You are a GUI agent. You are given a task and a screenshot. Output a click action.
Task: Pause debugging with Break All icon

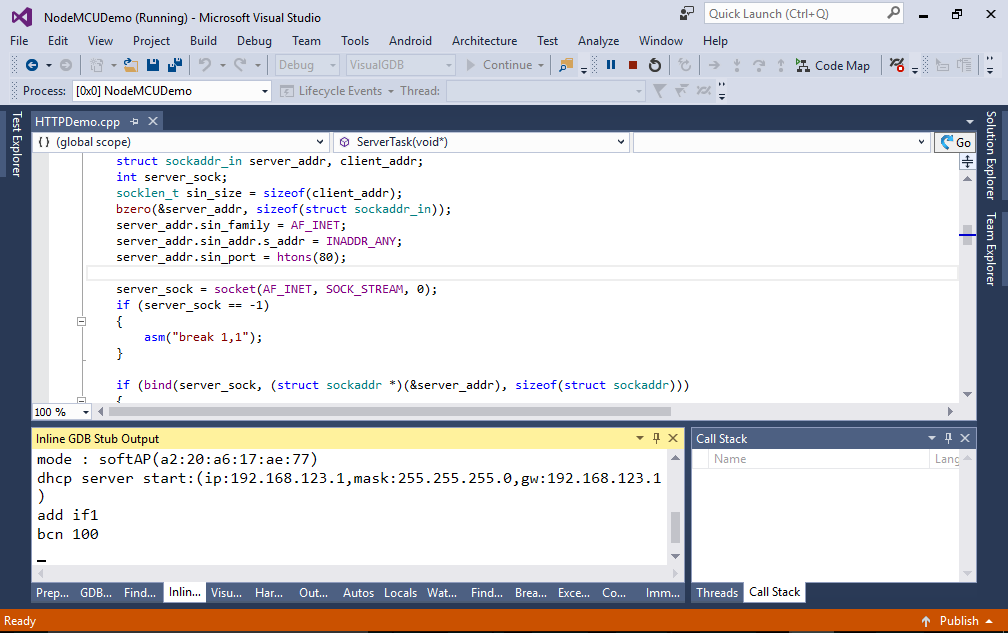tap(611, 65)
